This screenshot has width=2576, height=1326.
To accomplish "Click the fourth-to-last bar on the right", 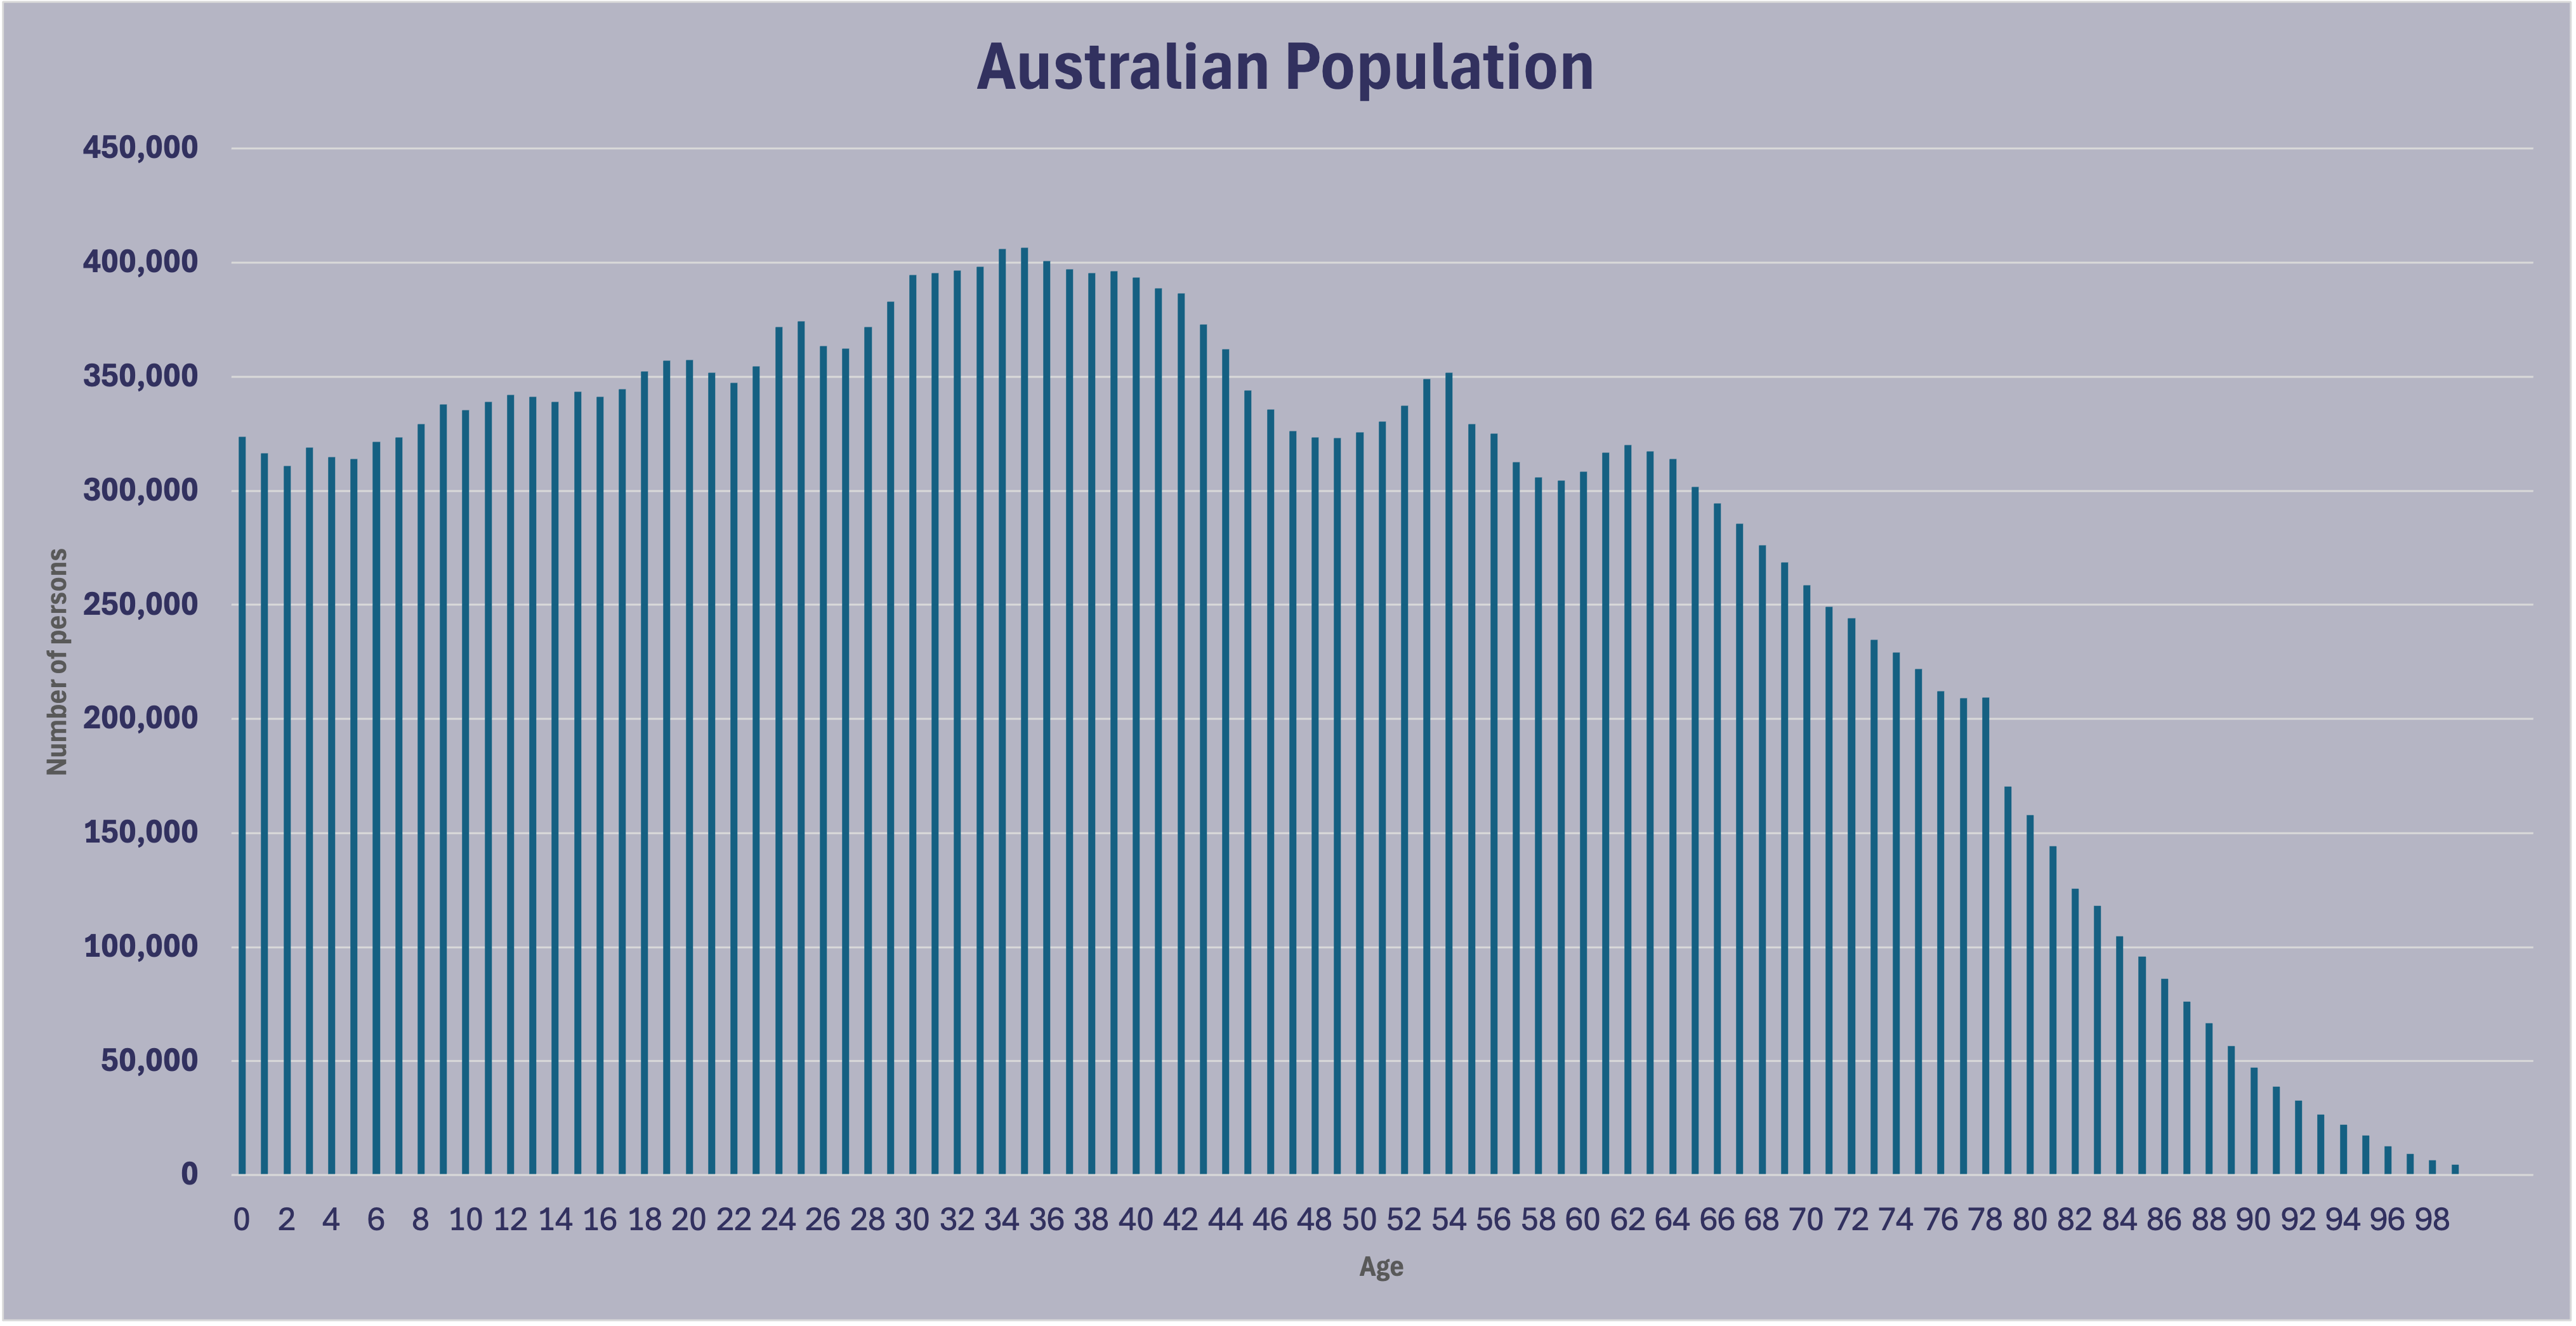I will click(2388, 1160).
